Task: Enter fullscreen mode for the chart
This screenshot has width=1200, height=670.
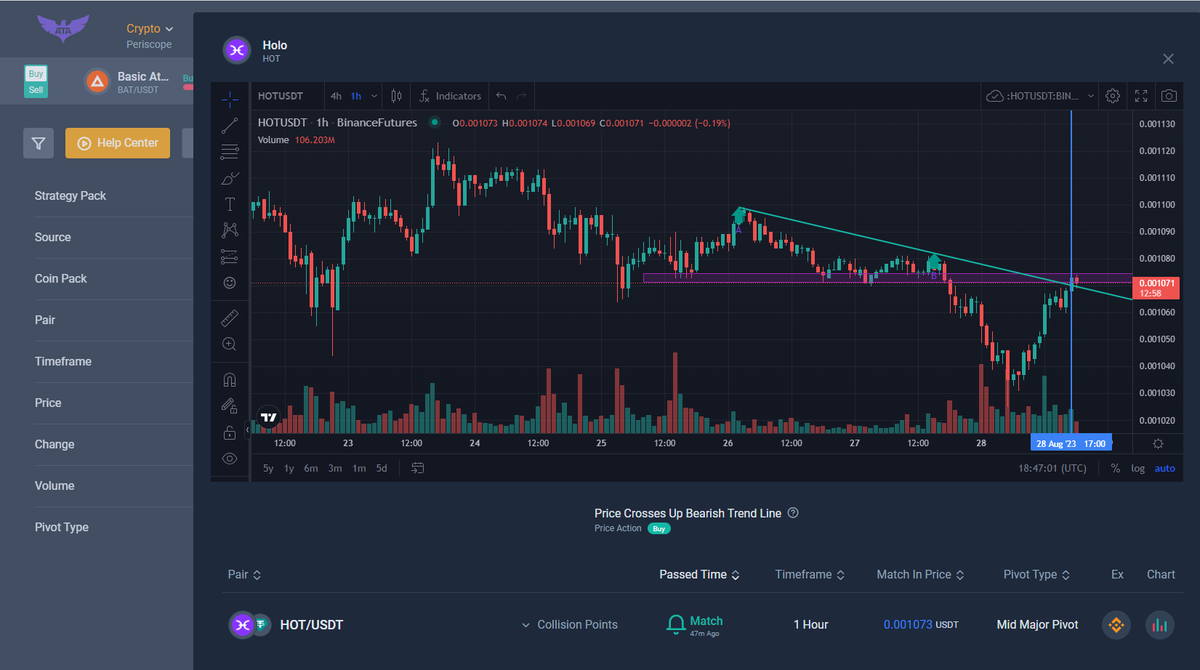Action: point(1141,96)
